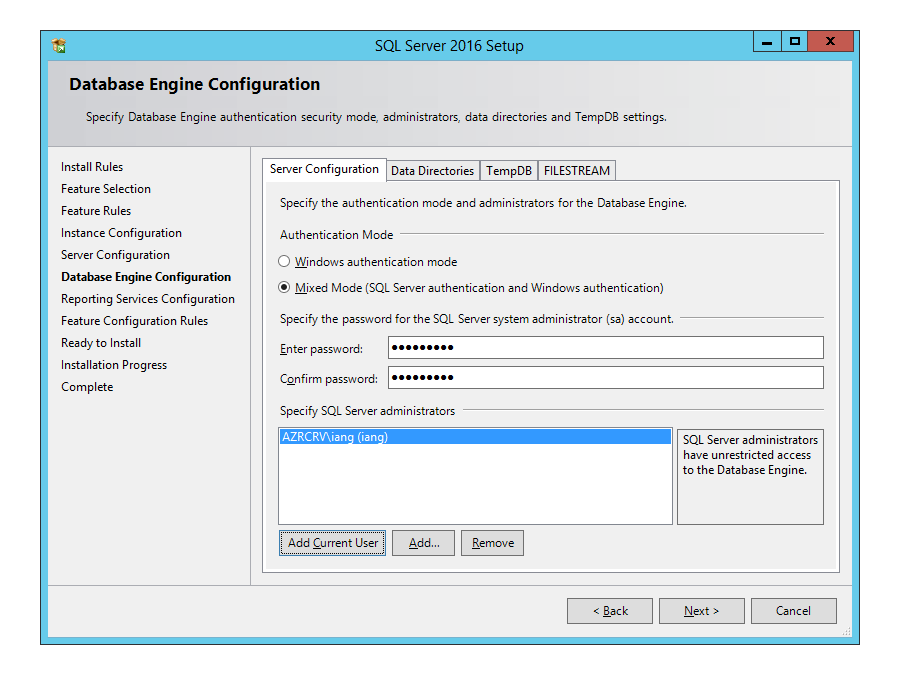This screenshot has width=900, height=675.
Task: Open the FILESTREAM tab
Action: (x=576, y=170)
